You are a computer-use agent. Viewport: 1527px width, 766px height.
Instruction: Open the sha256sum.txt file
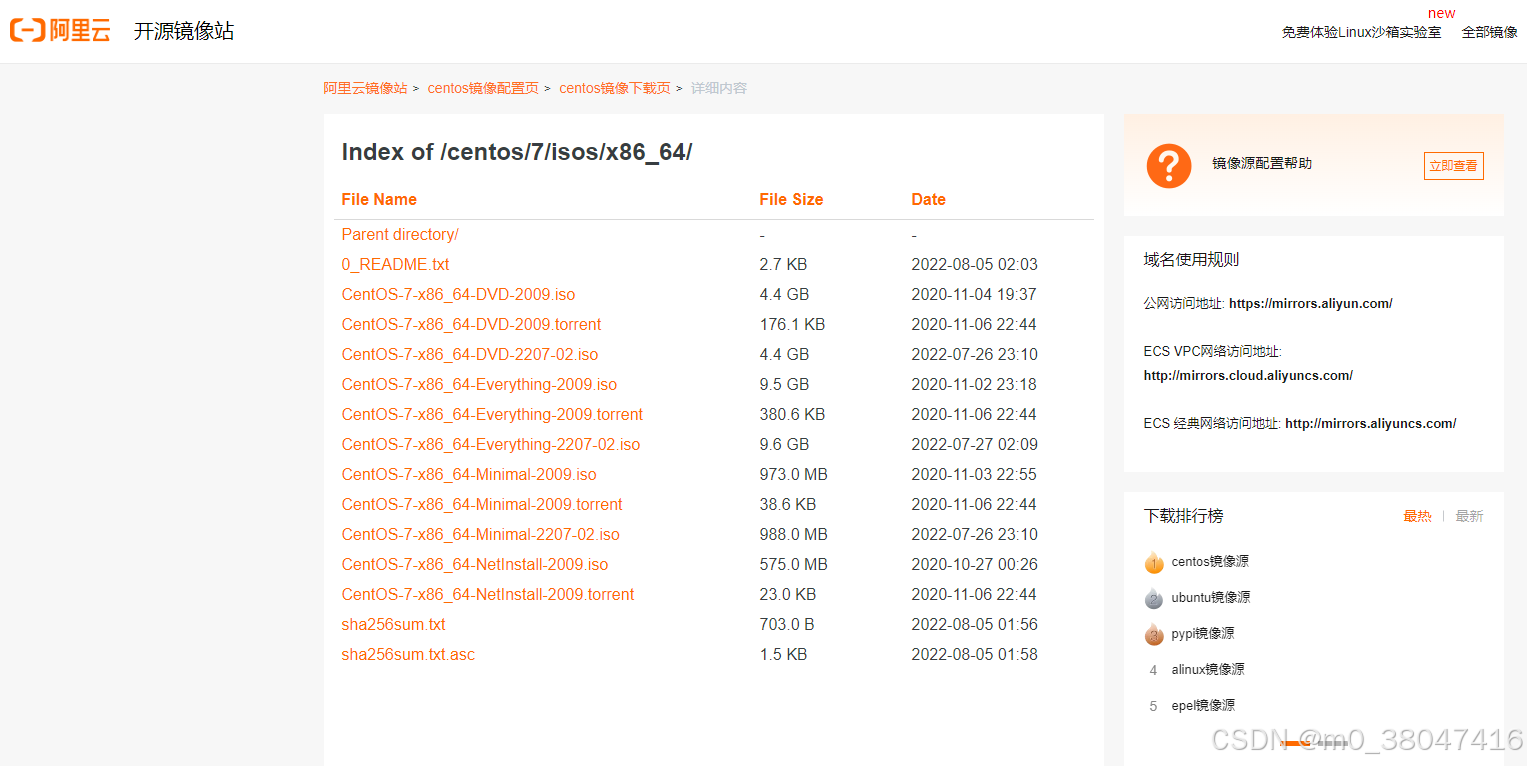393,624
